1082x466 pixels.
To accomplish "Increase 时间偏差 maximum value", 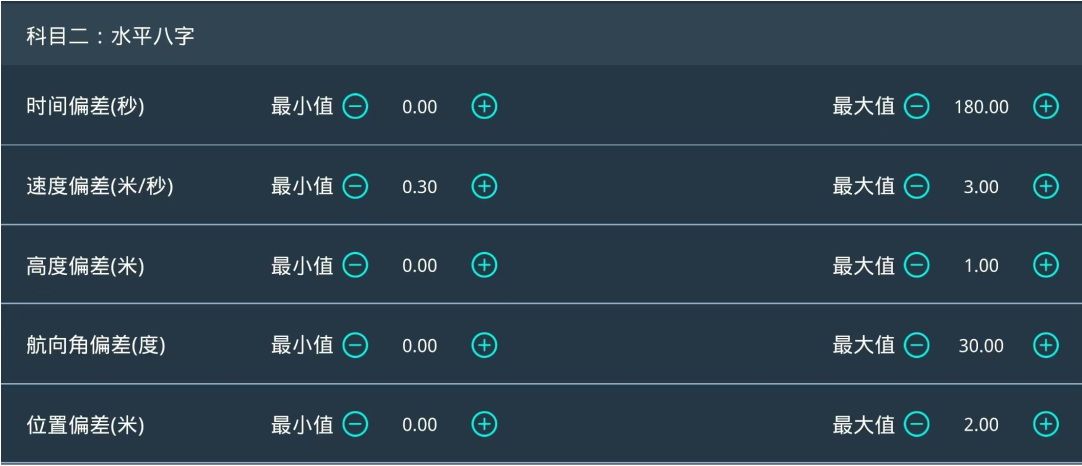I will coord(1045,106).
